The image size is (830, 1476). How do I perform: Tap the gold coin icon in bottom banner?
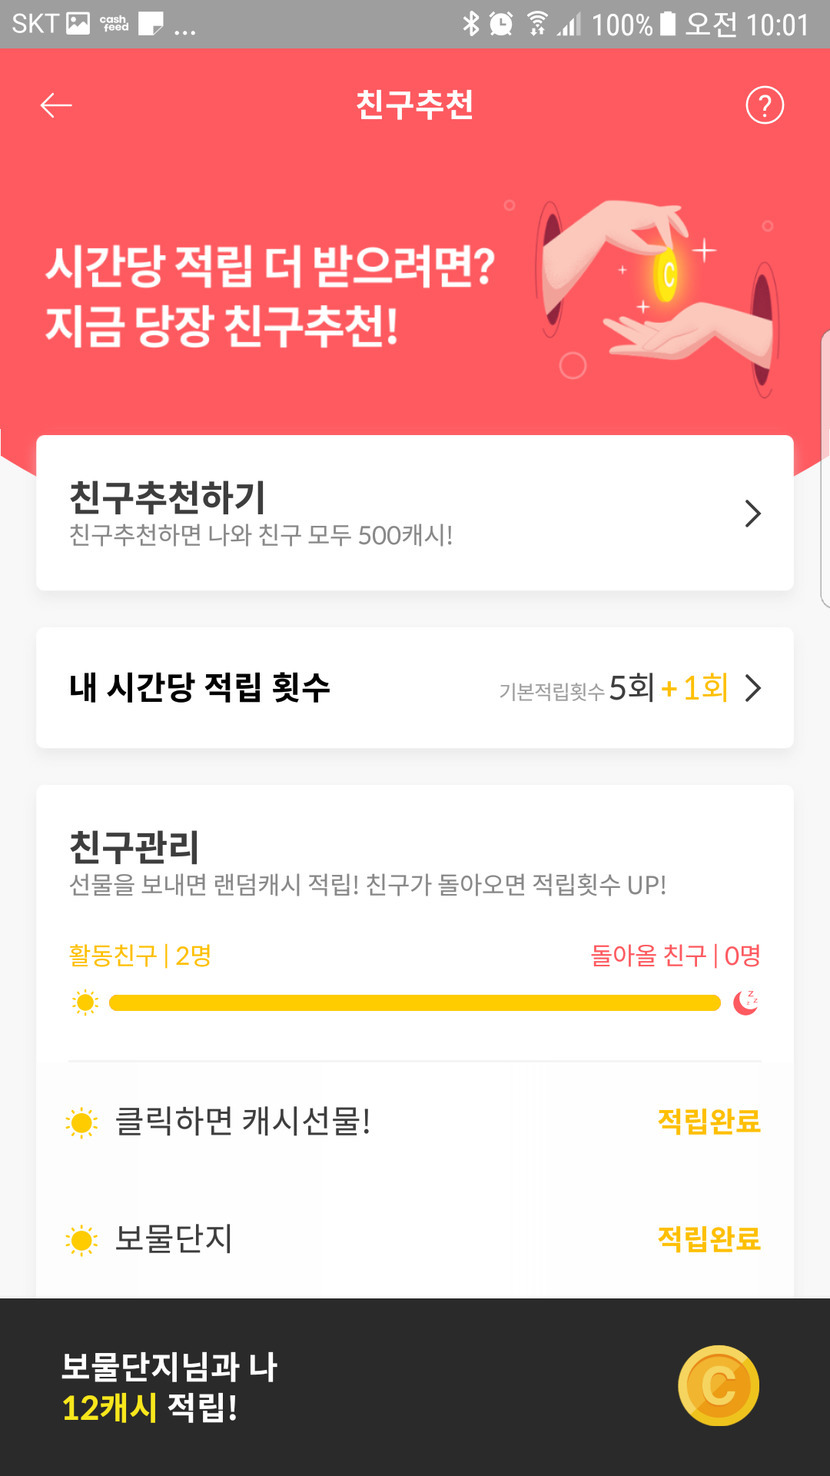718,1386
